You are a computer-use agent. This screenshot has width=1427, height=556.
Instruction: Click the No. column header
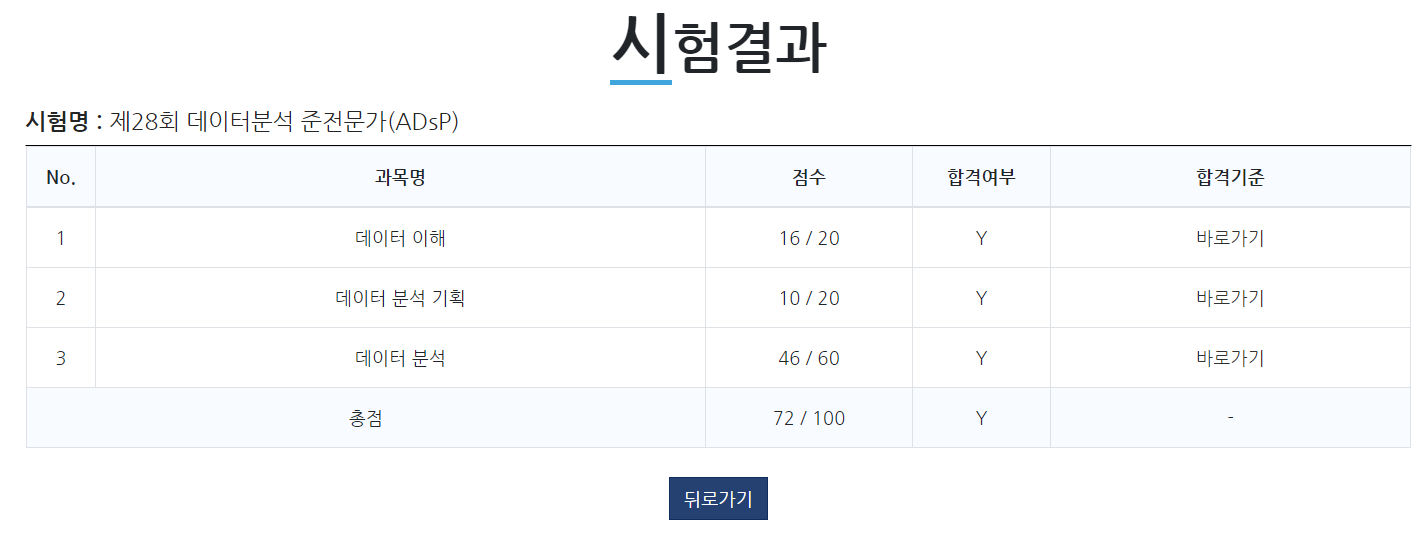click(61, 178)
